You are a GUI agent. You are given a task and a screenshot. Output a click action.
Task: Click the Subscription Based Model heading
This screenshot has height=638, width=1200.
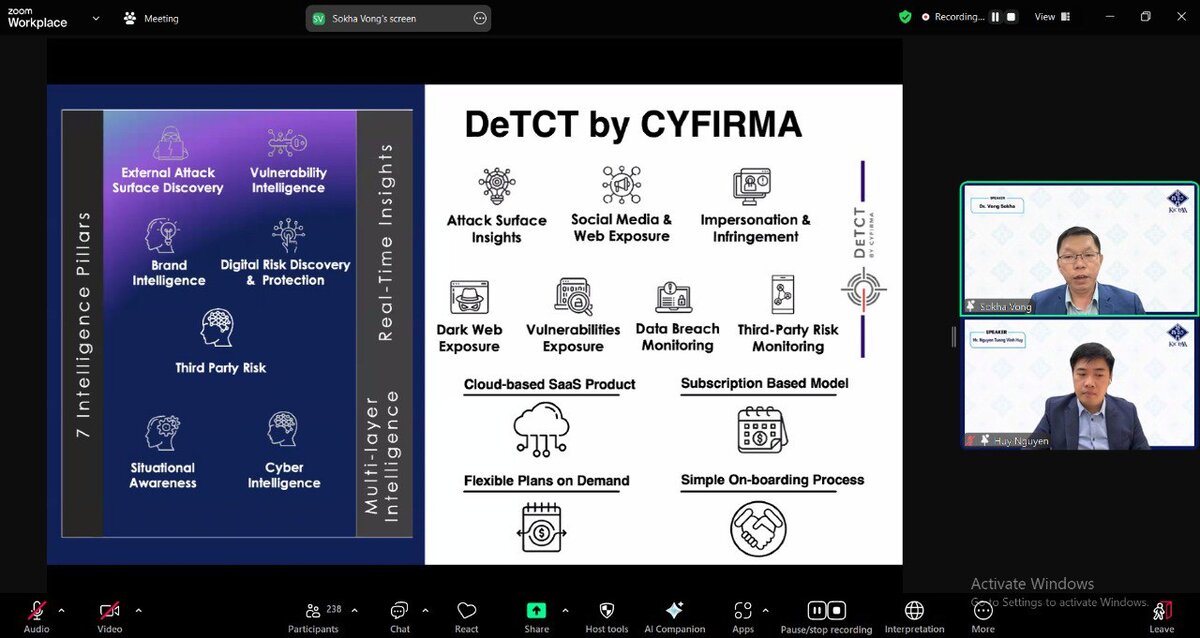[x=765, y=383]
